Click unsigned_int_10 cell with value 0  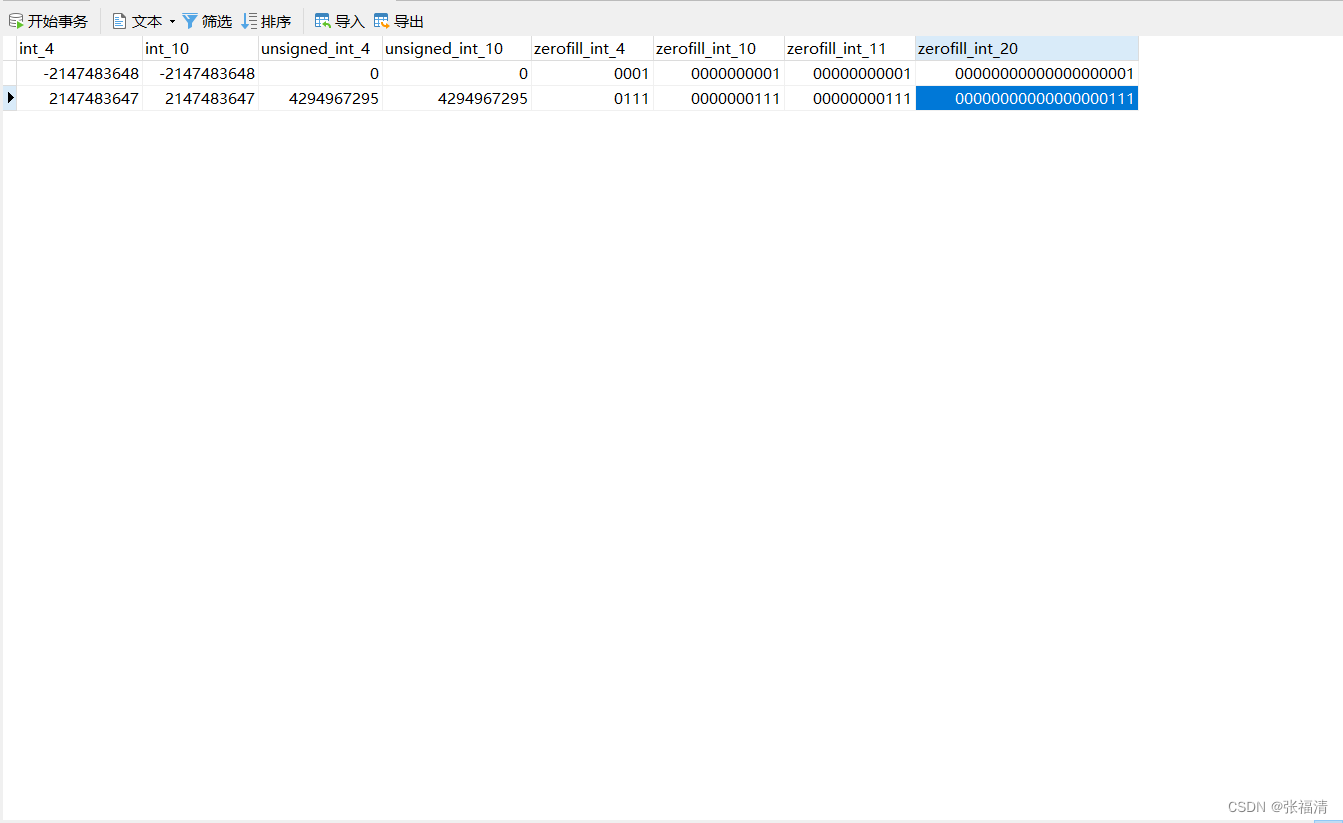tap(456, 73)
